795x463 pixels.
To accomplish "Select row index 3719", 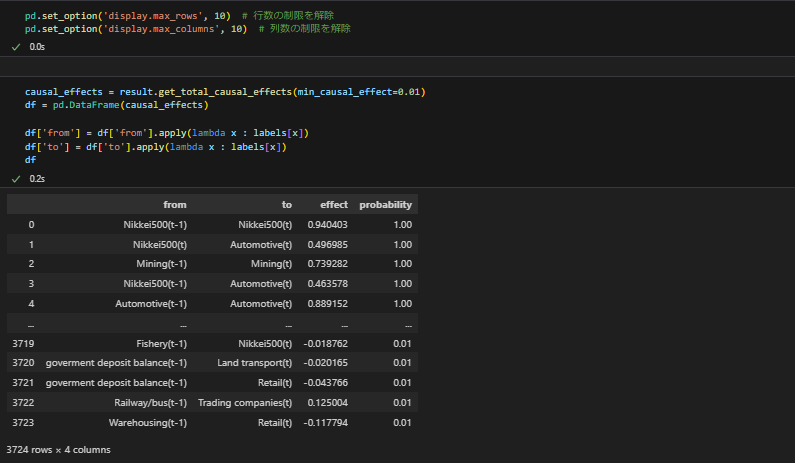I will [x=24, y=343].
